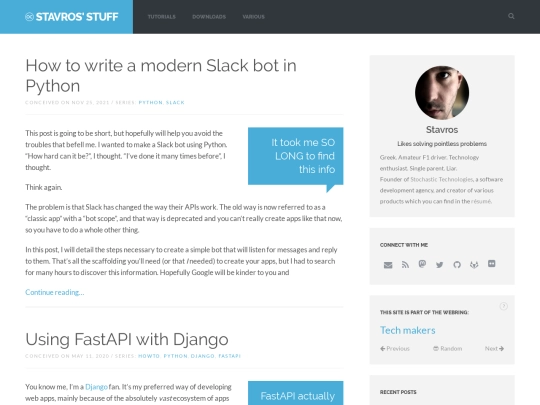
Task: Click the Django link in FastAPI excerpt
Action: coord(96,387)
